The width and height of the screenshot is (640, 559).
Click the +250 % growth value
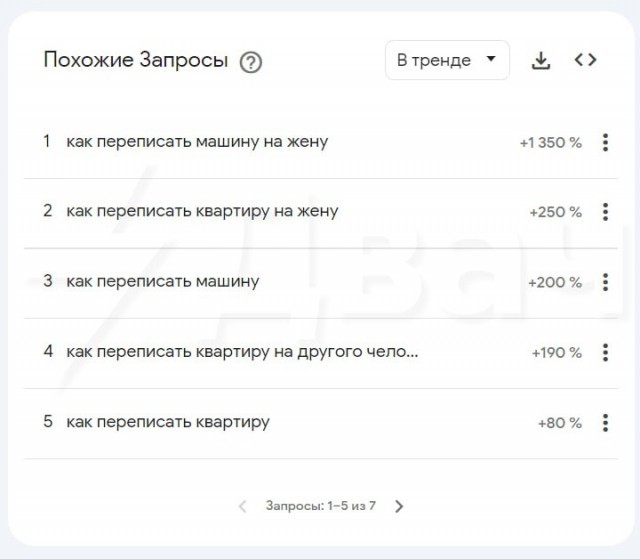click(x=555, y=213)
